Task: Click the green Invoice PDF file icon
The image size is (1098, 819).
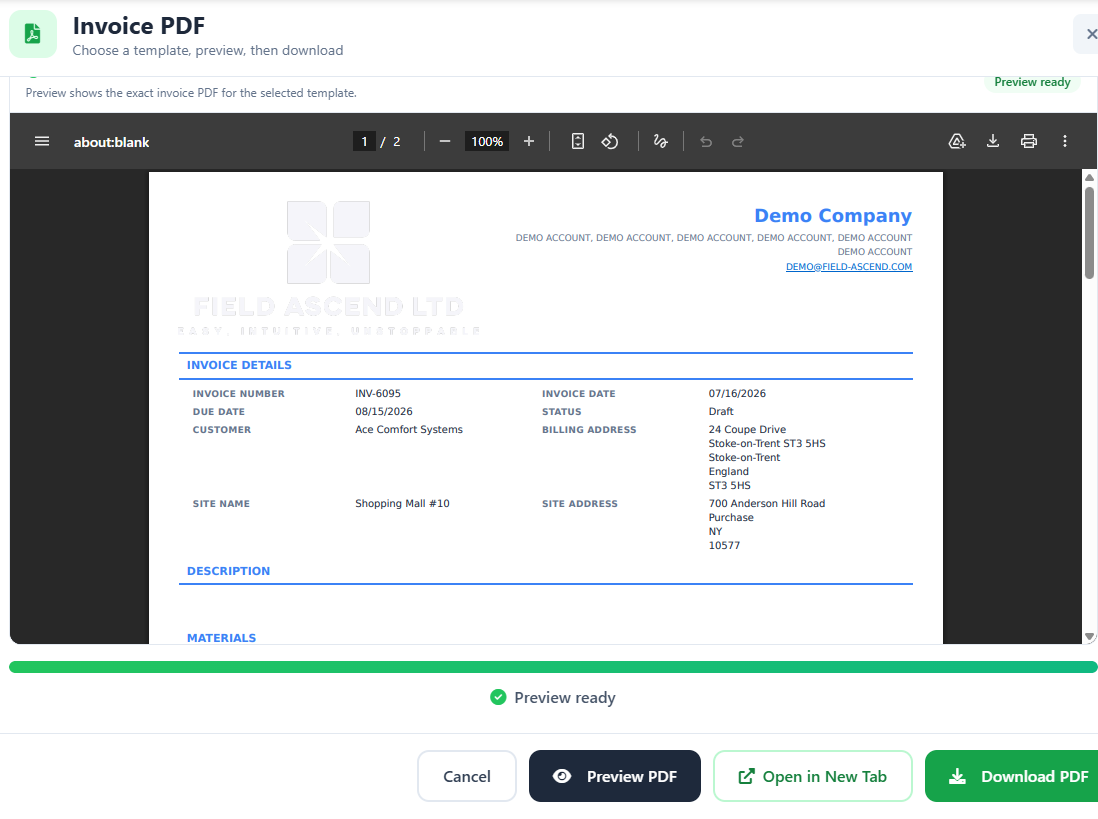Action: [33, 34]
